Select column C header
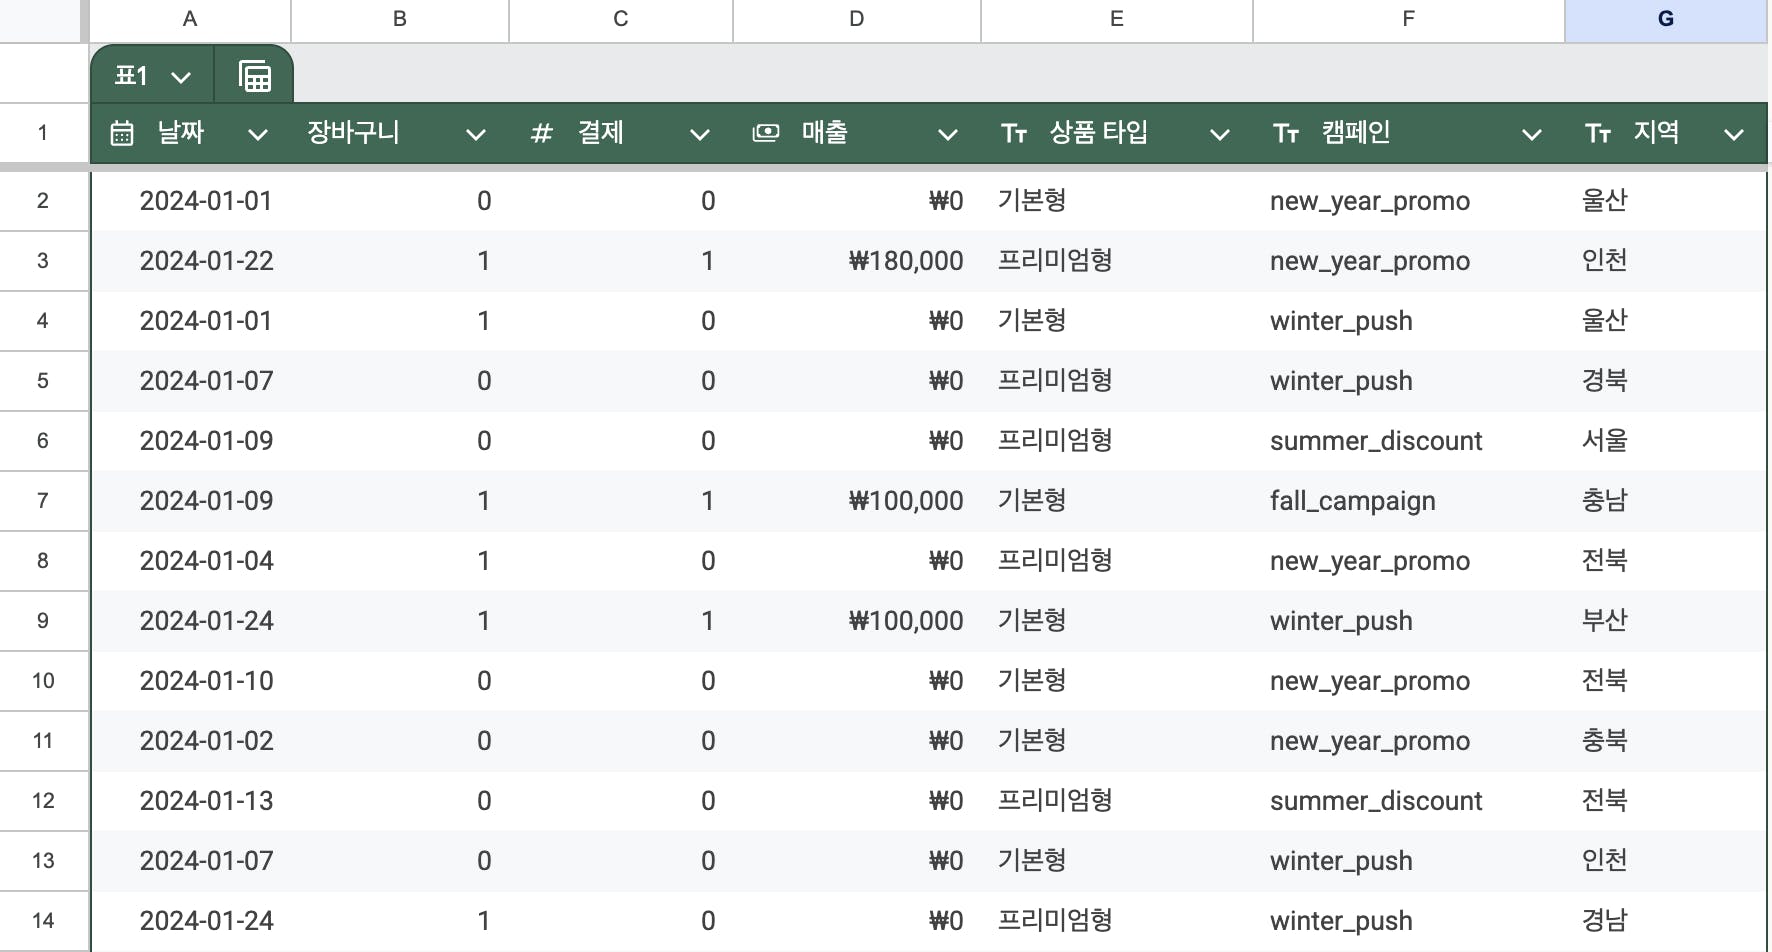 [x=621, y=20]
